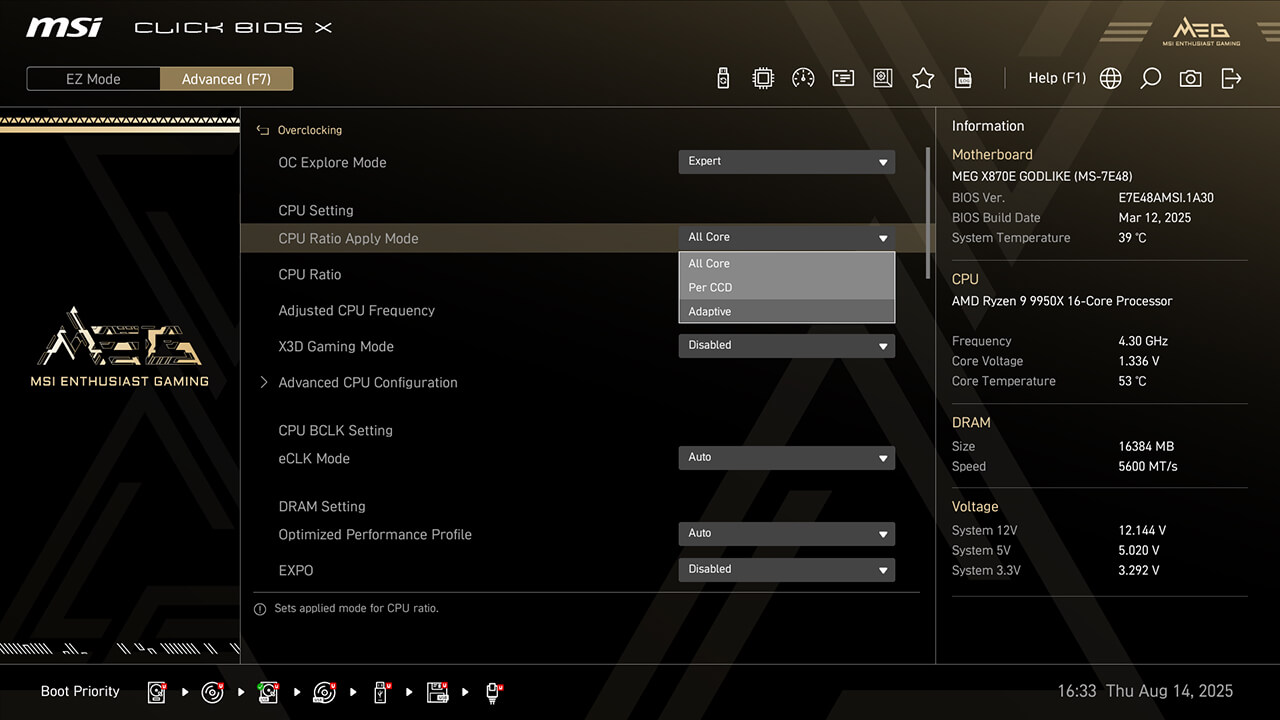The width and height of the screenshot is (1280, 720).
Task: Click the CPU chip icon in toolbar
Action: tap(763, 78)
